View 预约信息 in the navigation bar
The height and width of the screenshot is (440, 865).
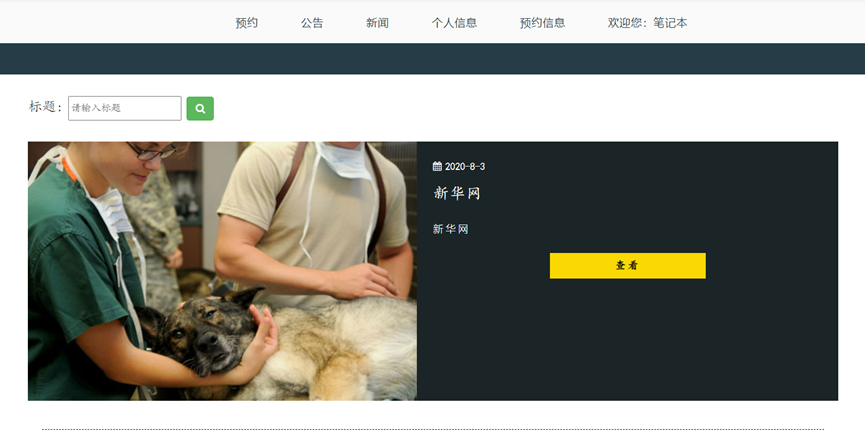tap(542, 23)
